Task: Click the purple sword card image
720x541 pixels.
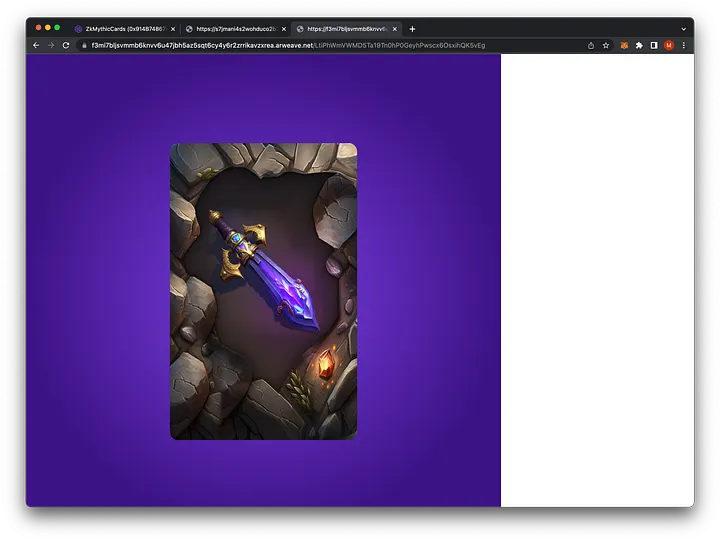Action: [x=263, y=270]
